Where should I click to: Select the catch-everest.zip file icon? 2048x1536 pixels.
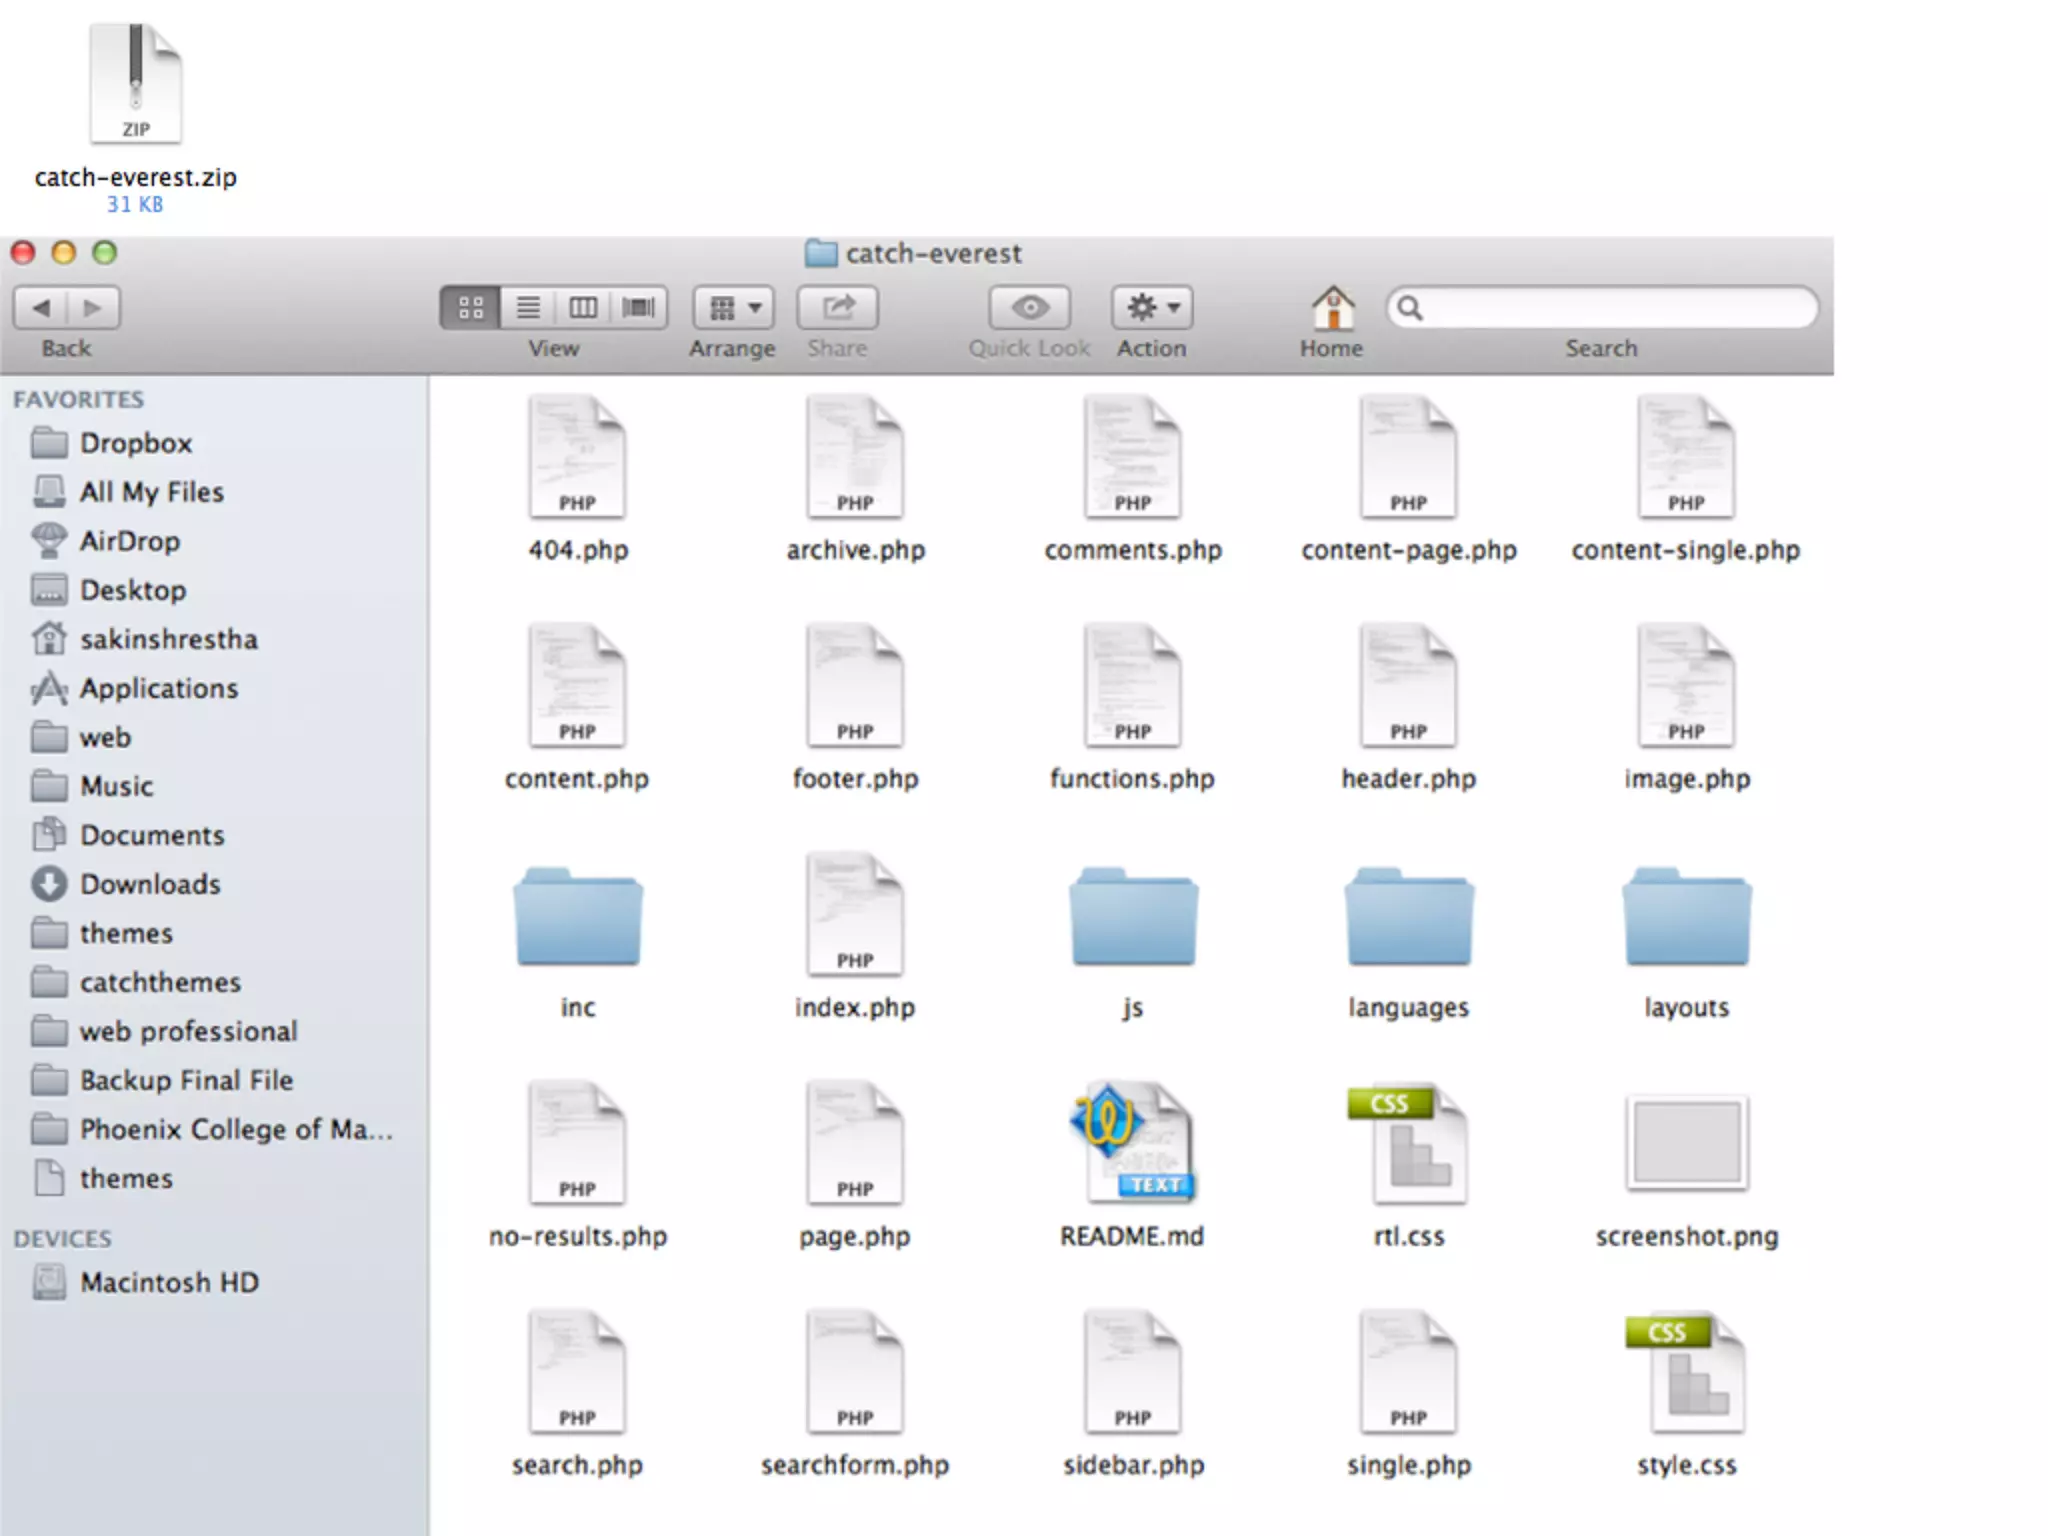click(x=136, y=85)
